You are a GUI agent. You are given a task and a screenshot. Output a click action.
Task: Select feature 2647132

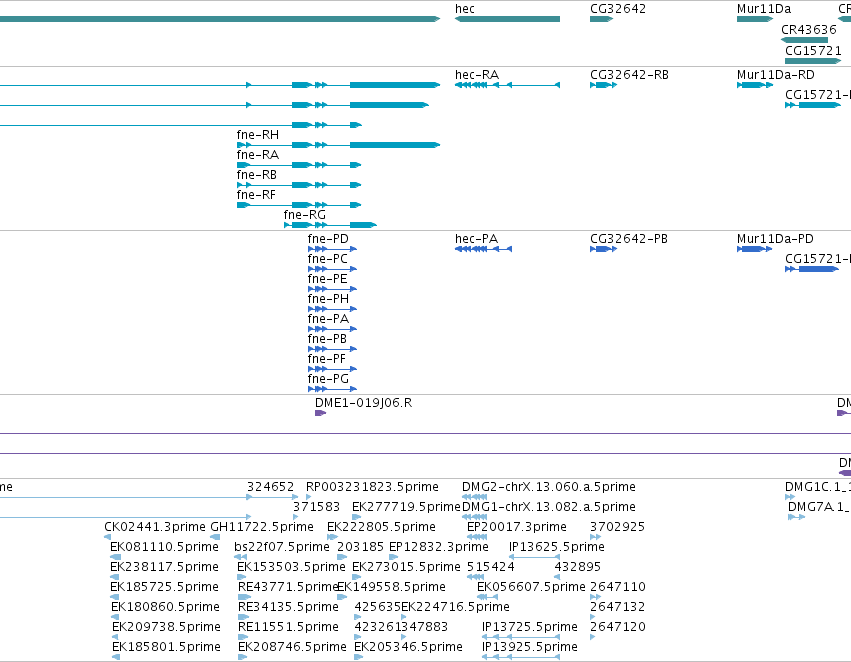tap(593, 618)
